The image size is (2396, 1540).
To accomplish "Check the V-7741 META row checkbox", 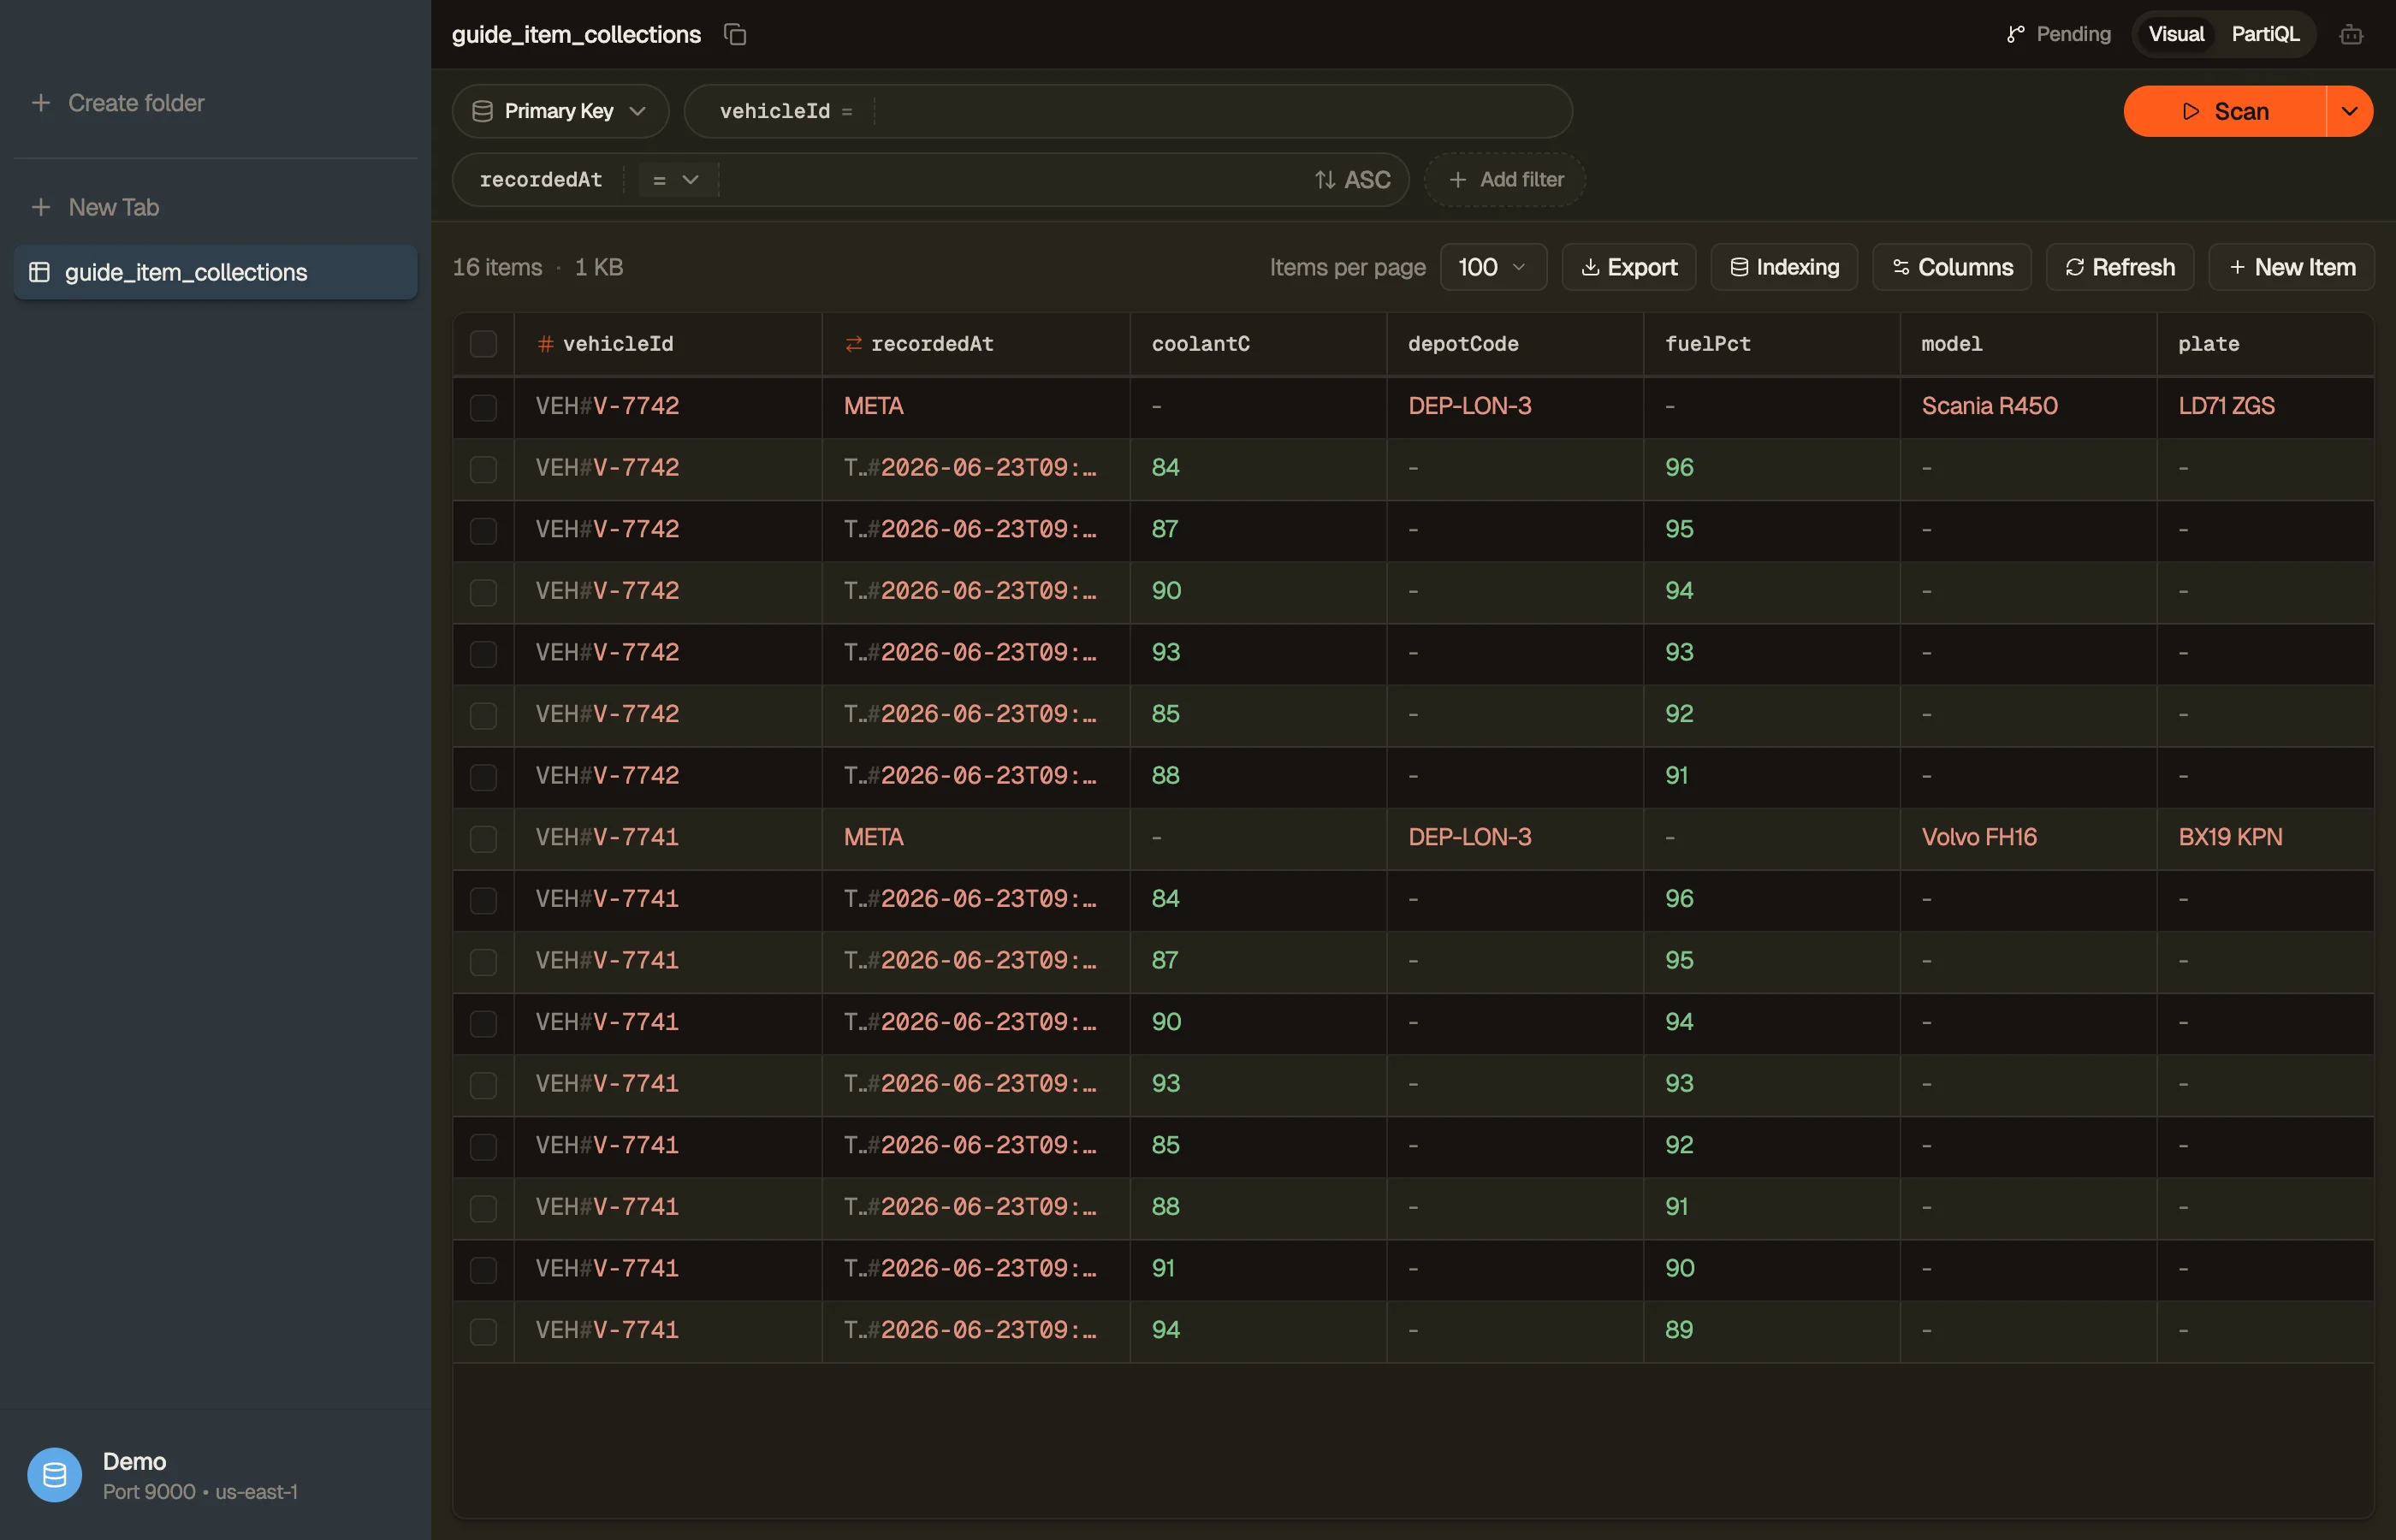I will click(x=484, y=838).
